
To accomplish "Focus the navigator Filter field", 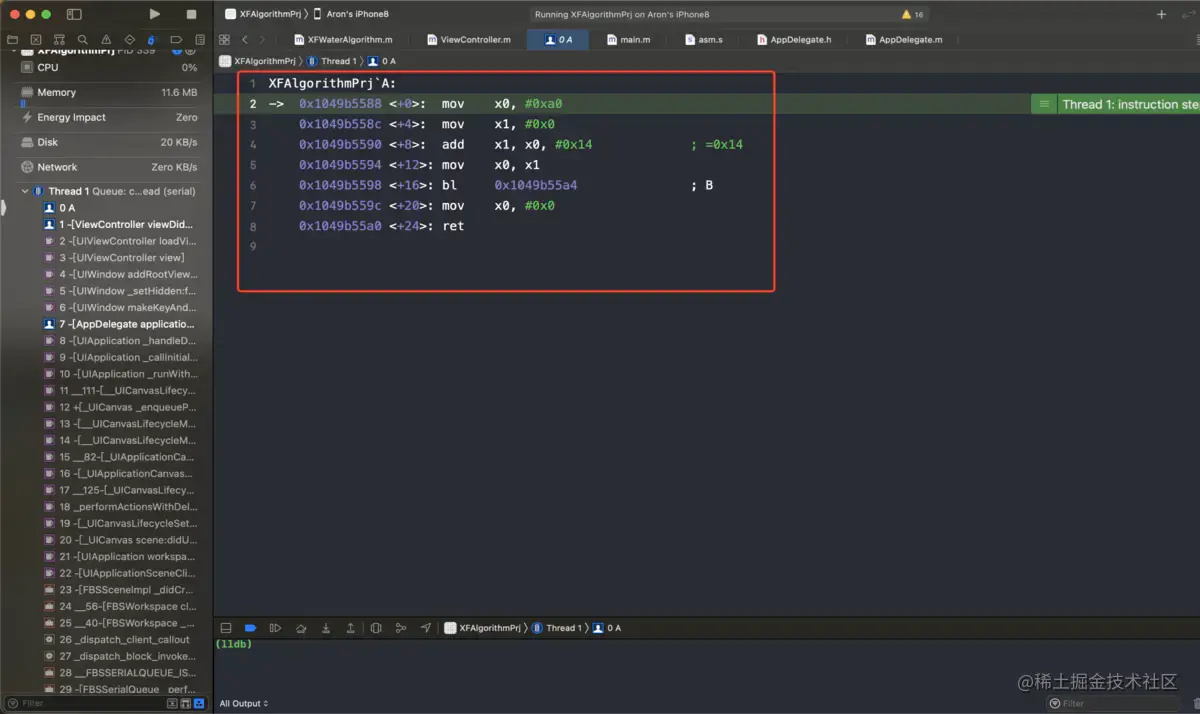I will coord(105,703).
